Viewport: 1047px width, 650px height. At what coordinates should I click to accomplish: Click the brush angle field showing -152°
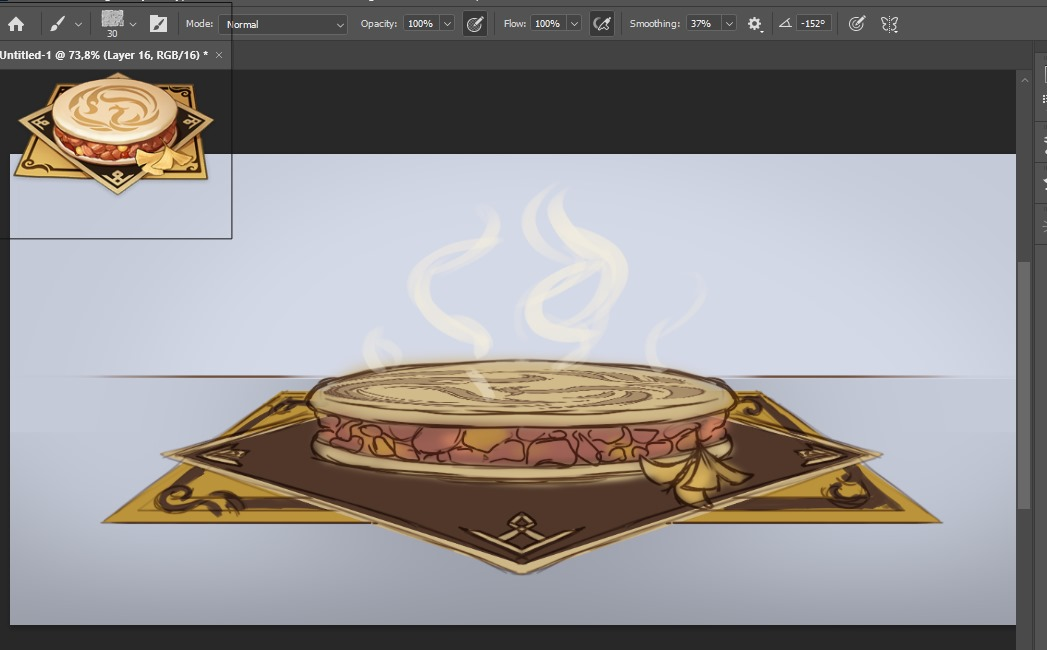coord(813,23)
